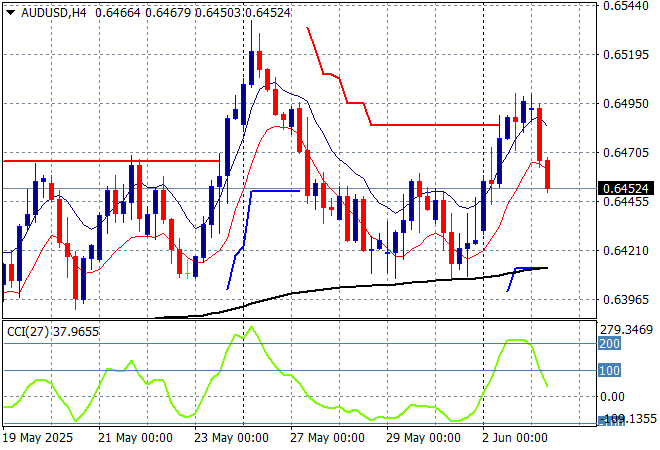
Task: Click the 21 May 00:00 date label
Action: click(x=135, y=438)
